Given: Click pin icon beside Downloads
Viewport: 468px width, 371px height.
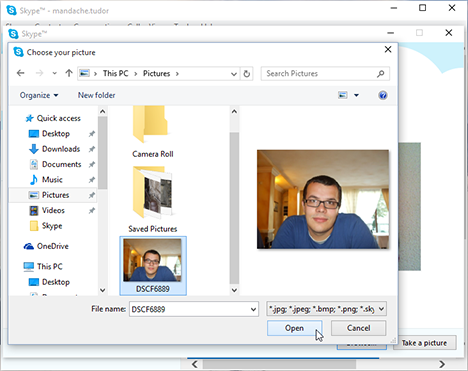Looking at the screenshot, I should pyautogui.click(x=91, y=149).
